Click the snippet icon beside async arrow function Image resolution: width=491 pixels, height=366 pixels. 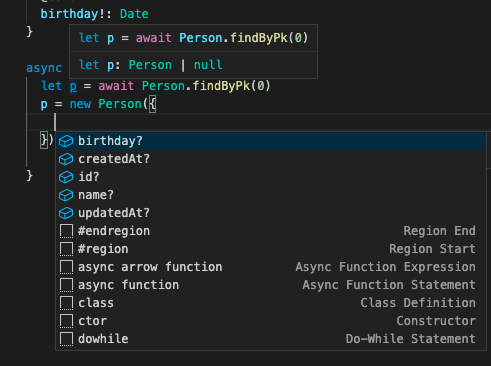66,267
